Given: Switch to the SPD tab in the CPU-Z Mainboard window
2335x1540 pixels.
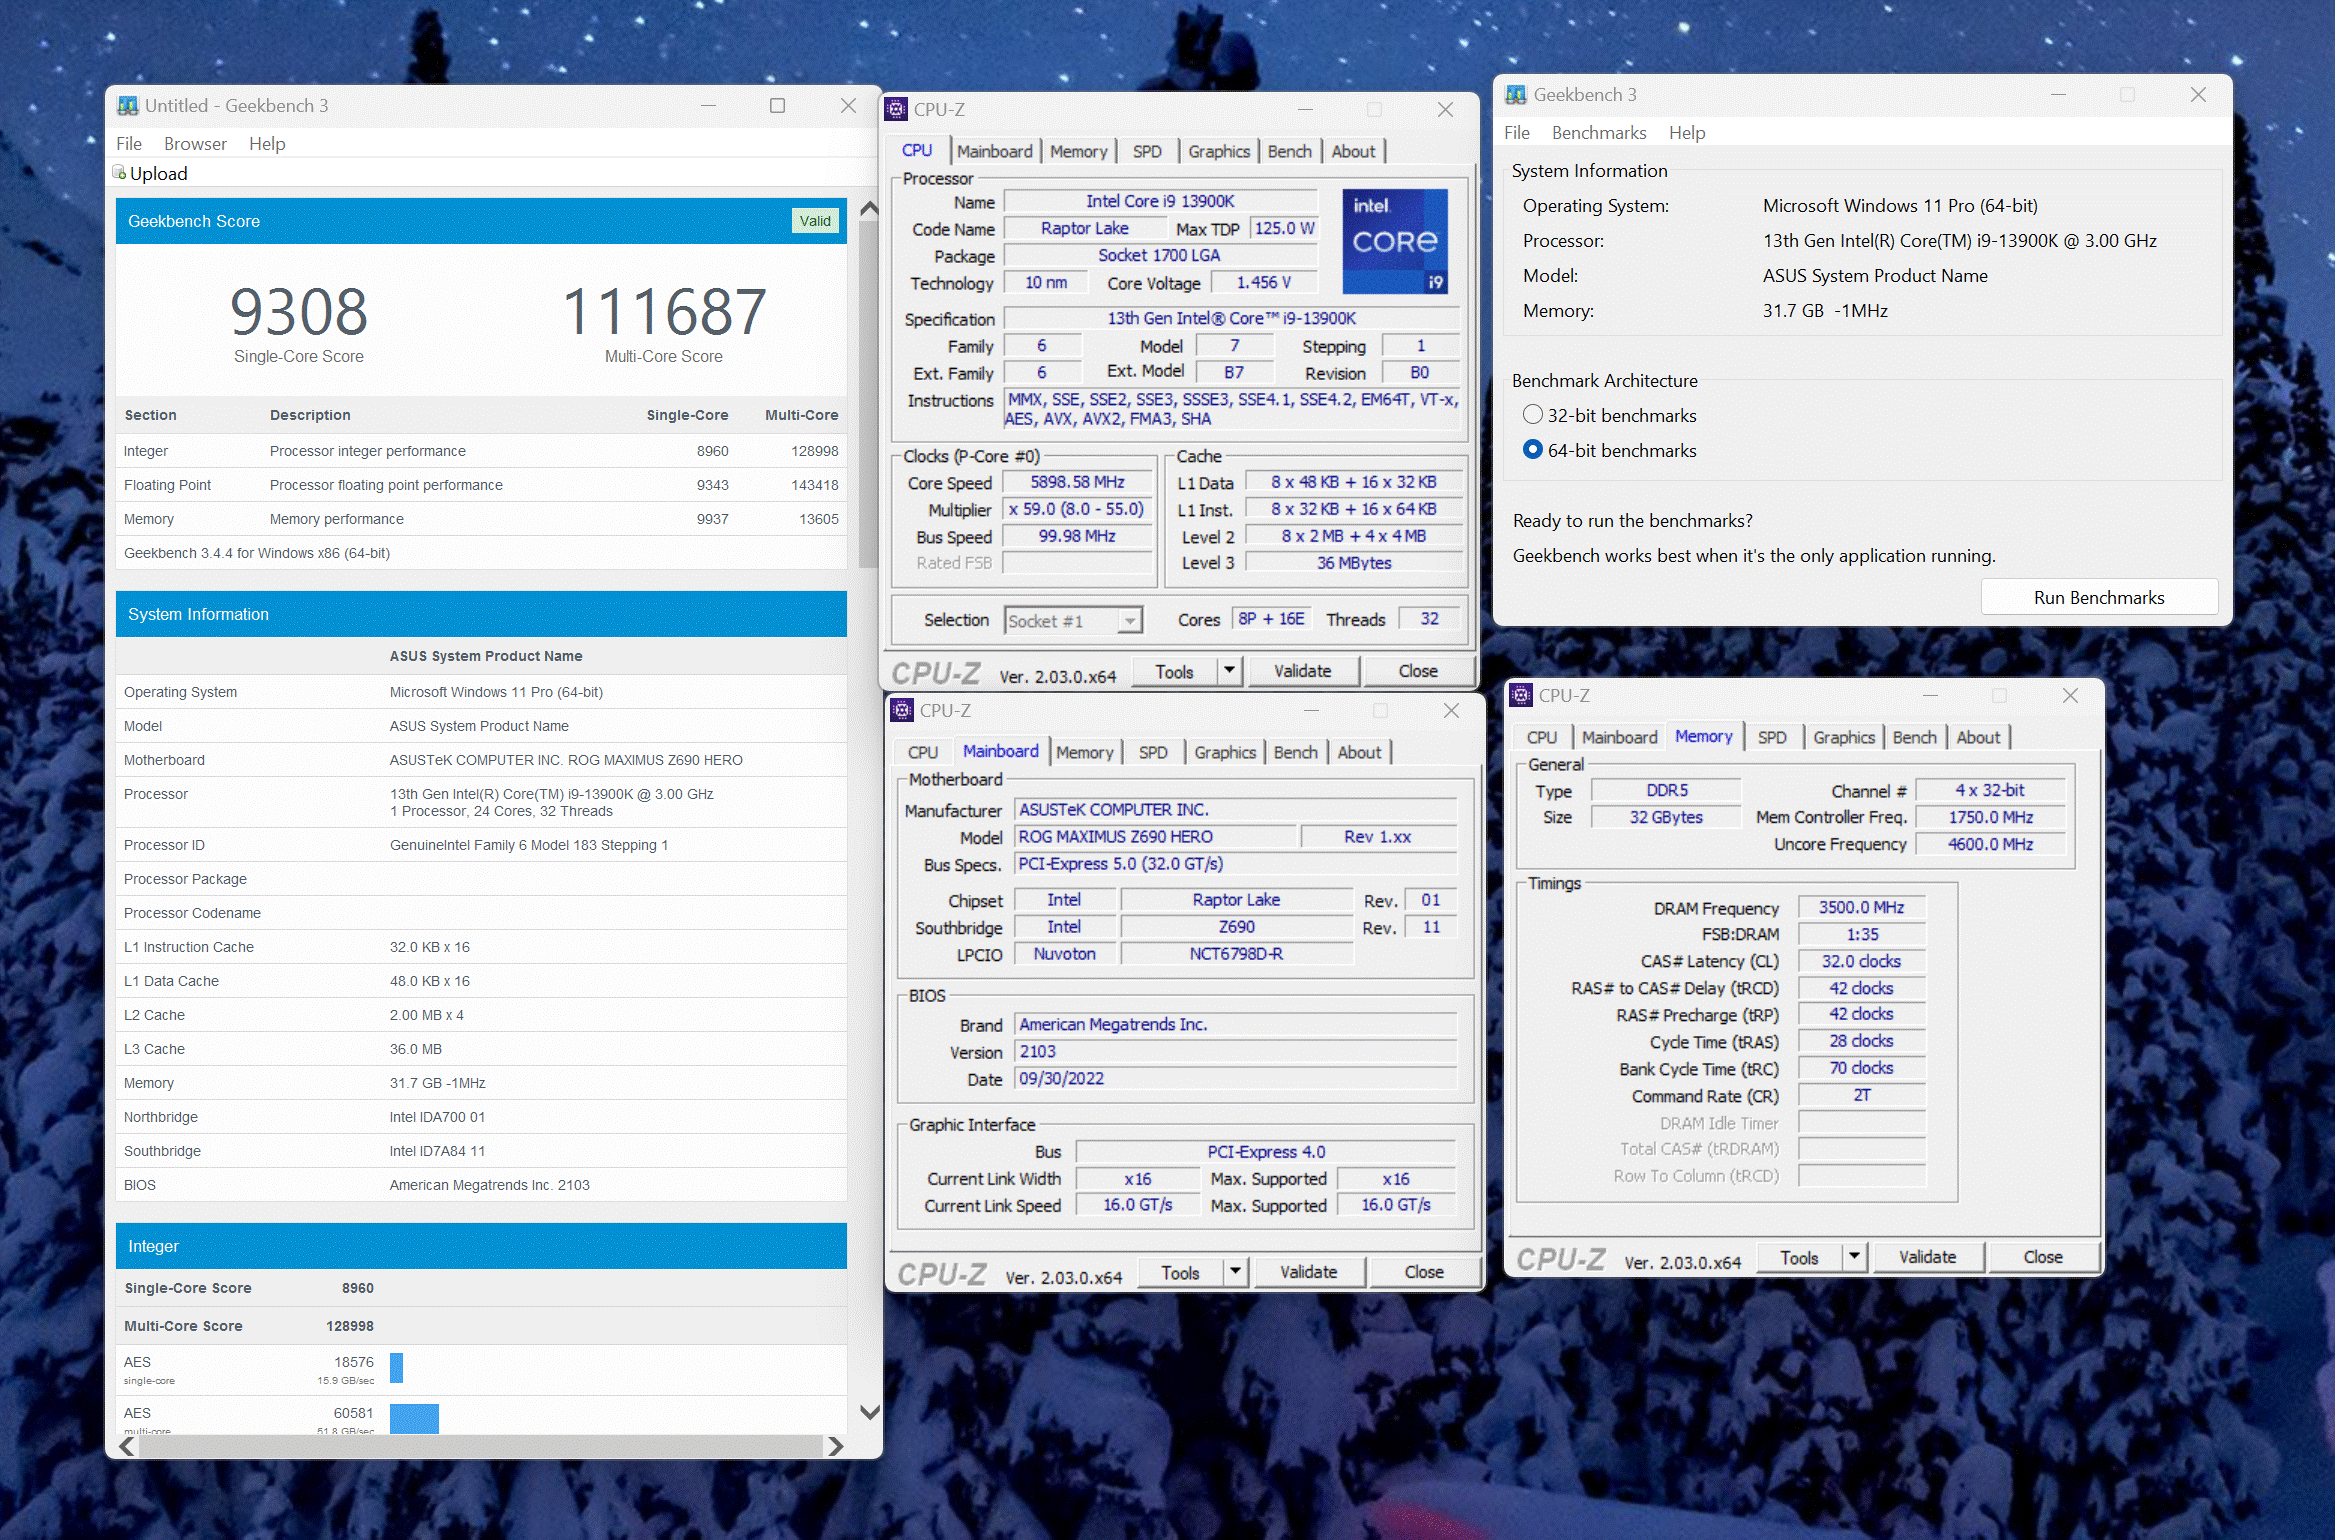Looking at the screenshot, I should (1152, 752).
